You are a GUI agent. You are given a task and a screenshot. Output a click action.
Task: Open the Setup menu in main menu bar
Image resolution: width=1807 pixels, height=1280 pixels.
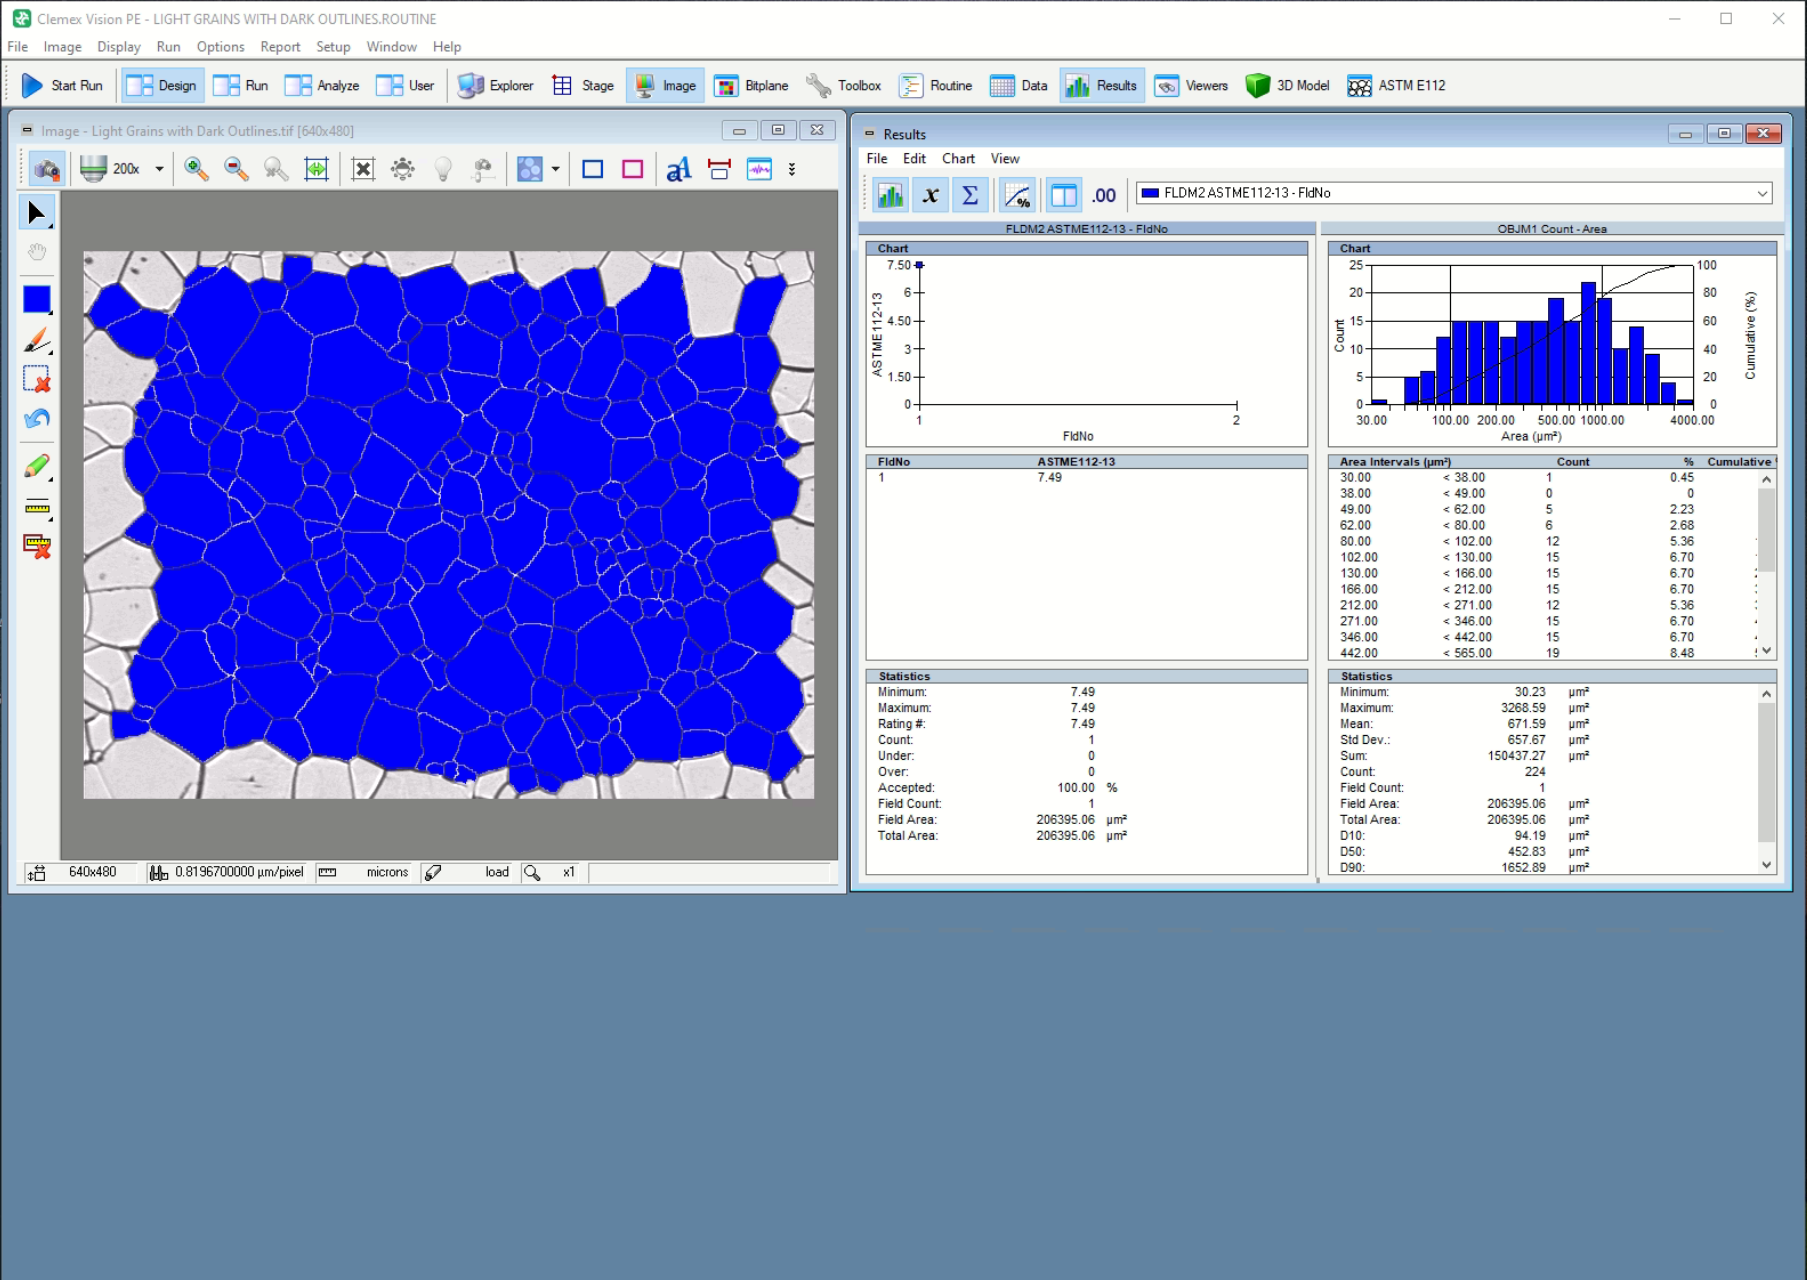click(333, 47)
